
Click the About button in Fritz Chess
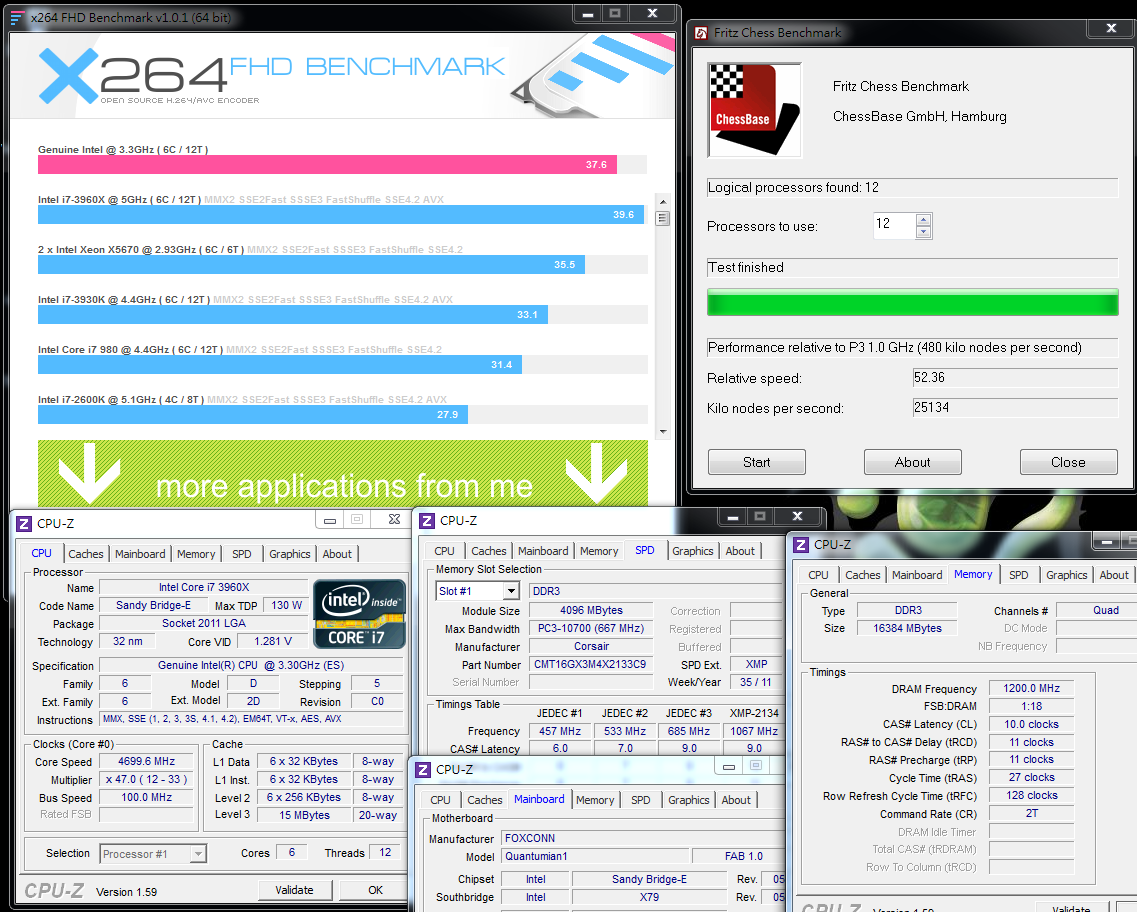912,462
